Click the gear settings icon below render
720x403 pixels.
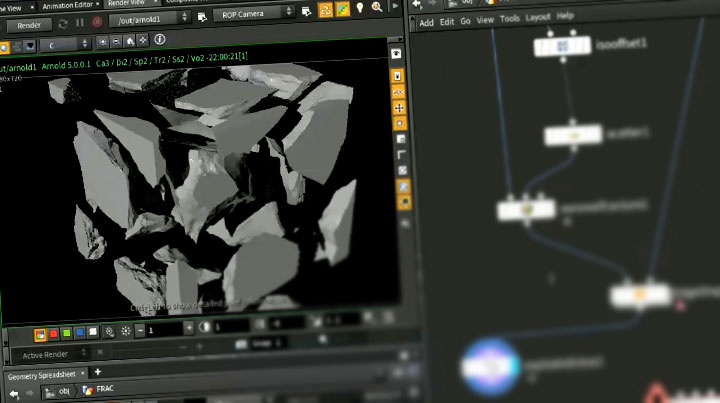coord(110,331)
